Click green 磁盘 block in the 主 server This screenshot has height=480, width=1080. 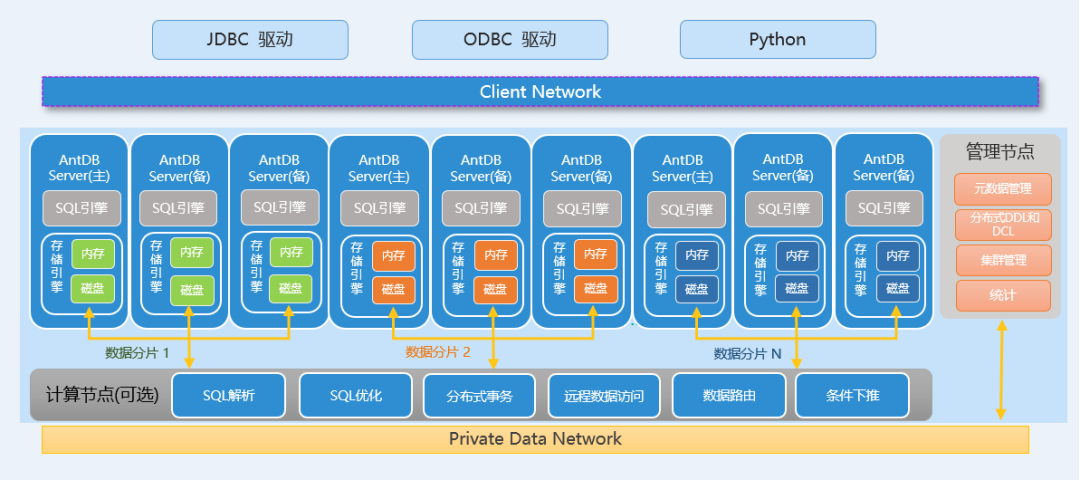point(92,289)
